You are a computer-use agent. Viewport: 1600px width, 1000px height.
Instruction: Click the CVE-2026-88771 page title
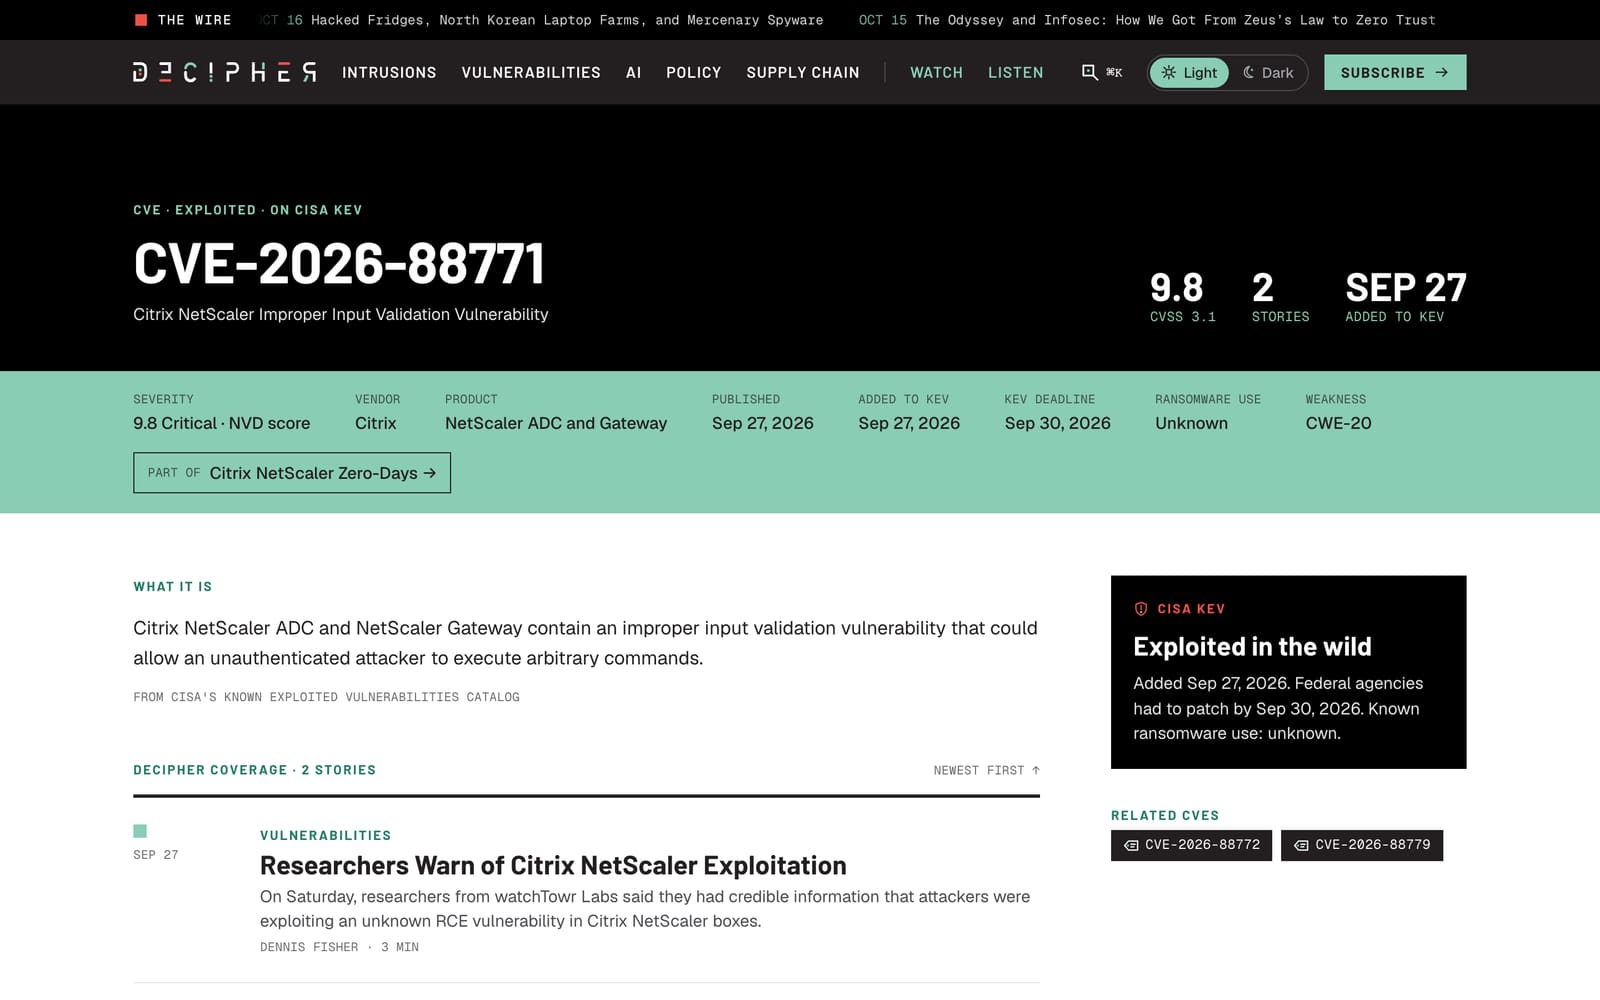[x=339, y=264]
